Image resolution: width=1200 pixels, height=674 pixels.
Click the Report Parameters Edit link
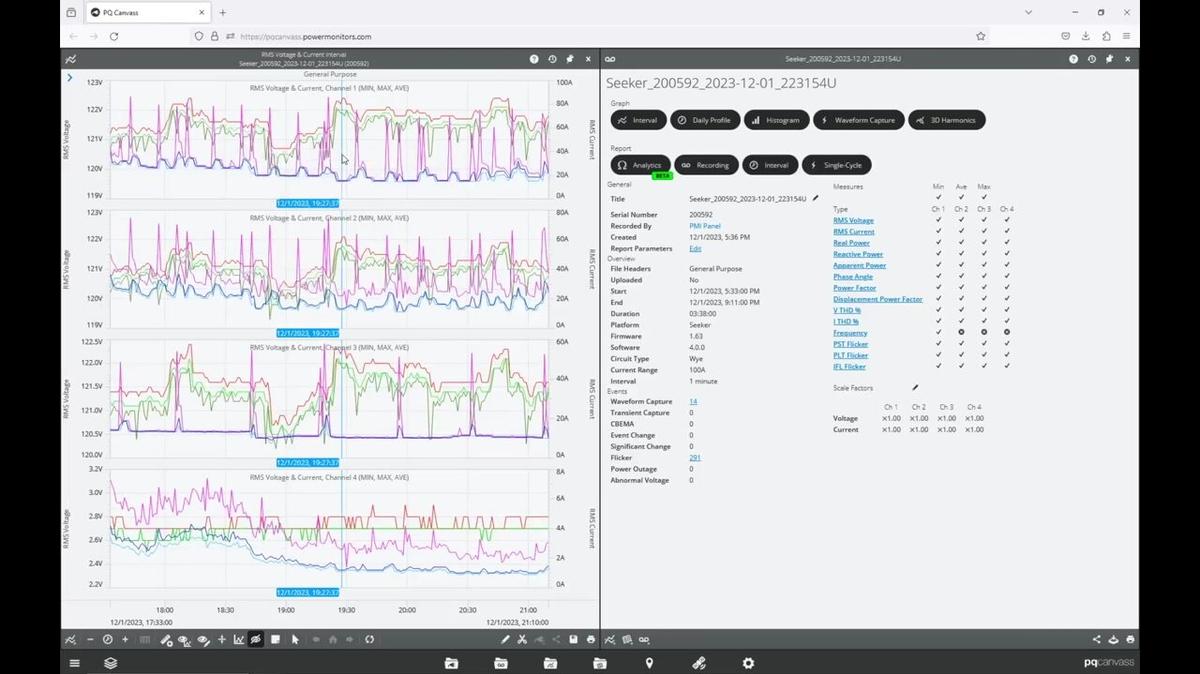[x=695, y=248]
